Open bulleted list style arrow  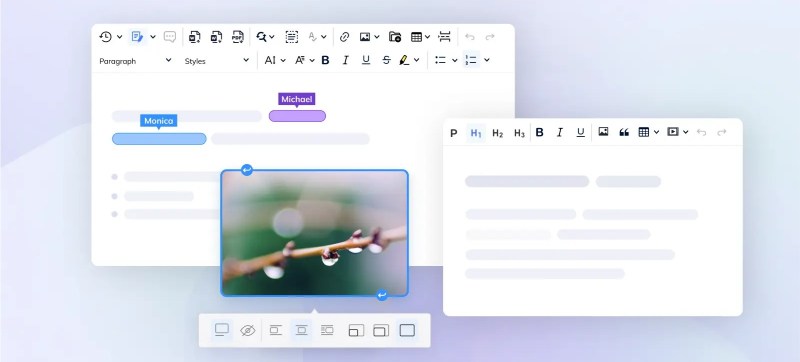(455, 60)
